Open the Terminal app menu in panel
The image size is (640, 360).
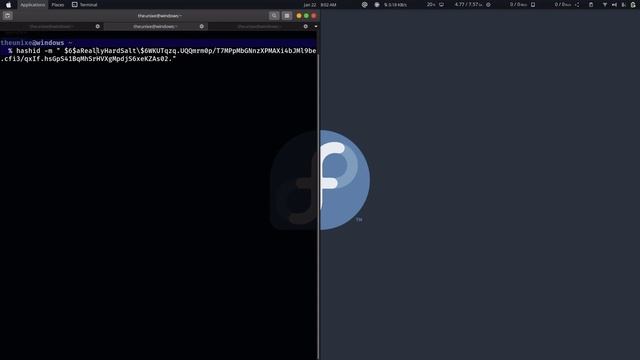[85, 5]
